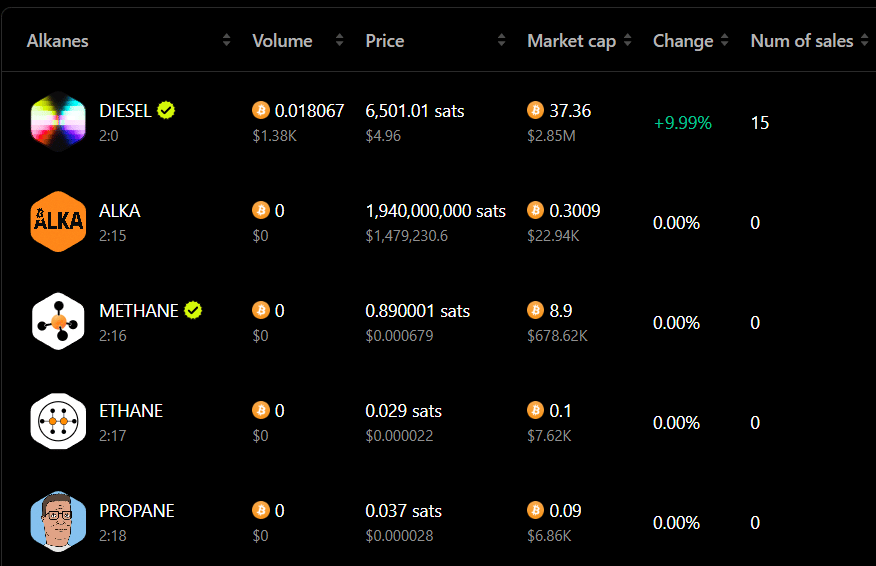Select the Market cap column header
This screenshot has height=566, width=876.
tap(572, 41)
